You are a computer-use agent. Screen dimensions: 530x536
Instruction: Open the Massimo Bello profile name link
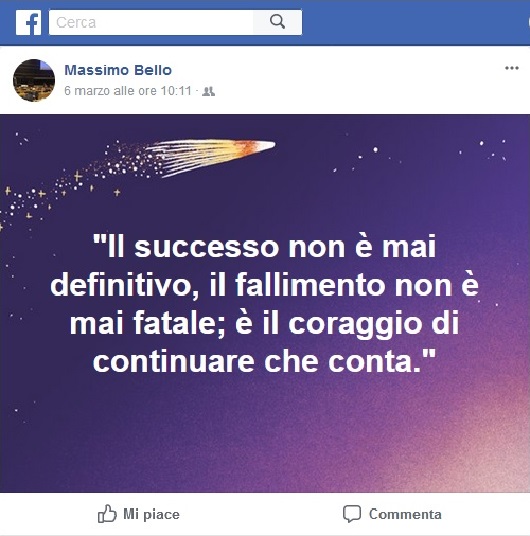(x=118, y=70)
